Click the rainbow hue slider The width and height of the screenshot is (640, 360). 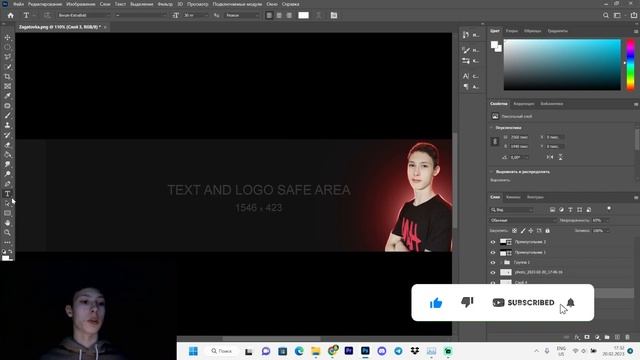(x=631, y=64)
